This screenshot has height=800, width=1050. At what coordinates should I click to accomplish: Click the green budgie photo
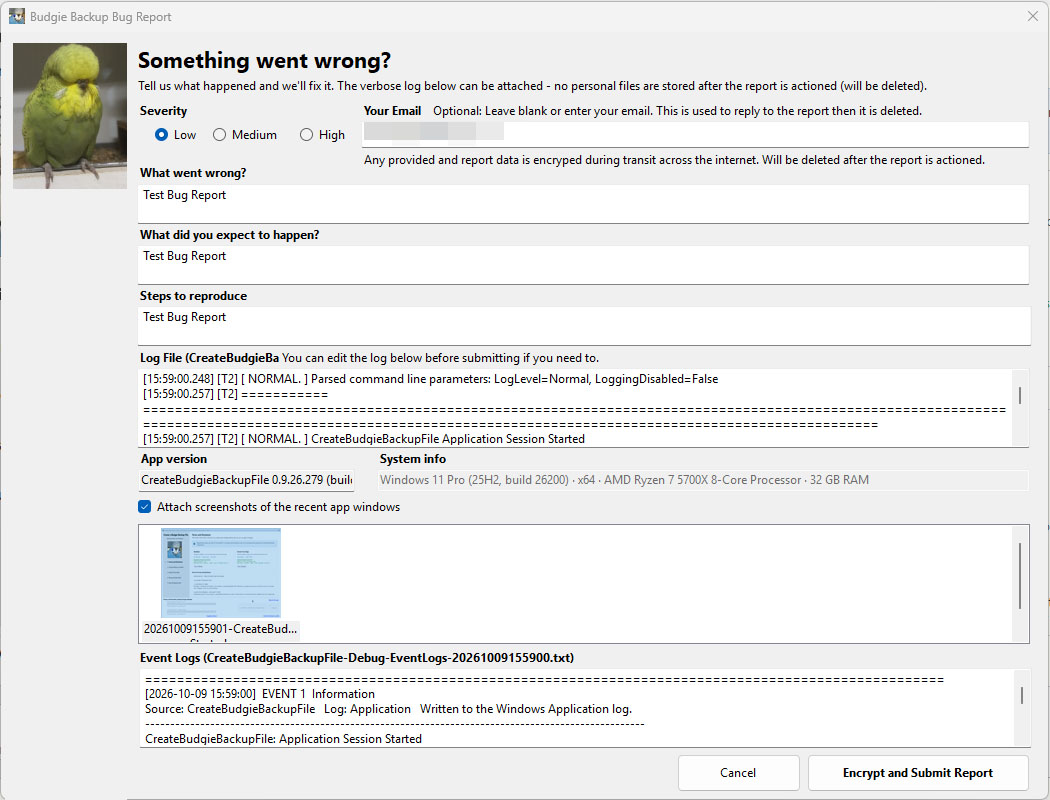(x=70, y=116)
